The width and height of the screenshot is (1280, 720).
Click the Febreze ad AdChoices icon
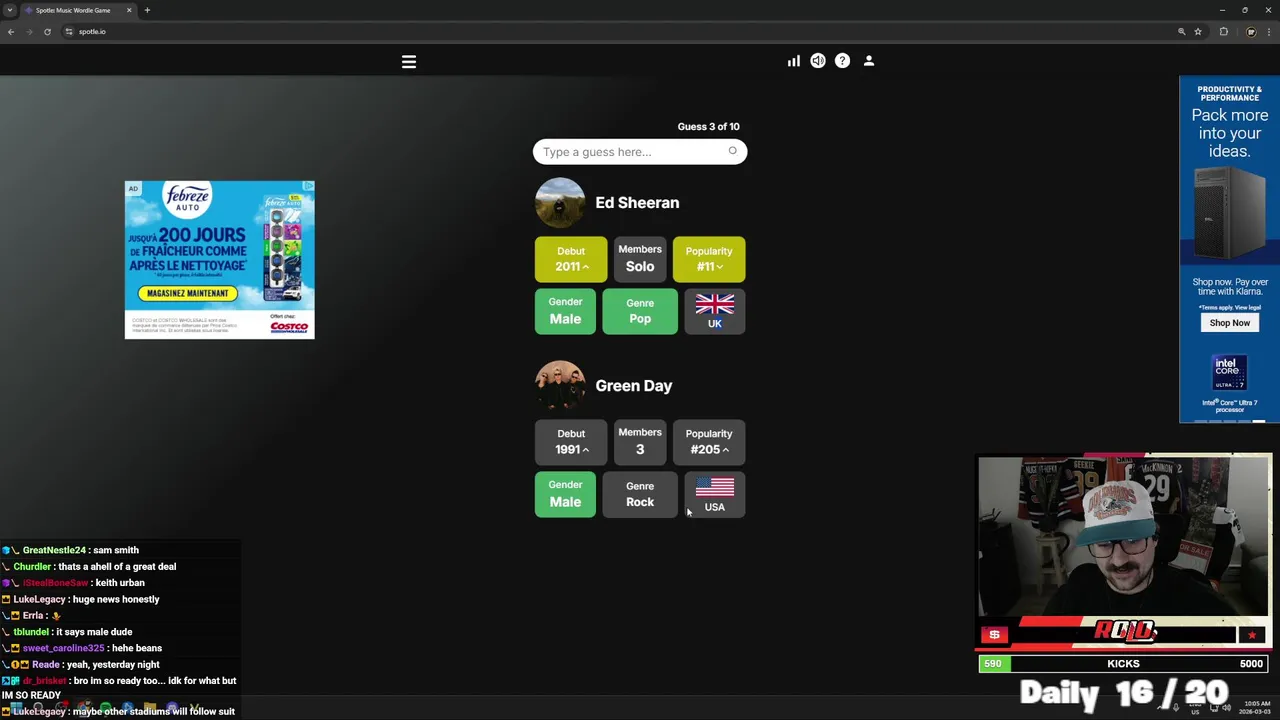click(309, 187)
